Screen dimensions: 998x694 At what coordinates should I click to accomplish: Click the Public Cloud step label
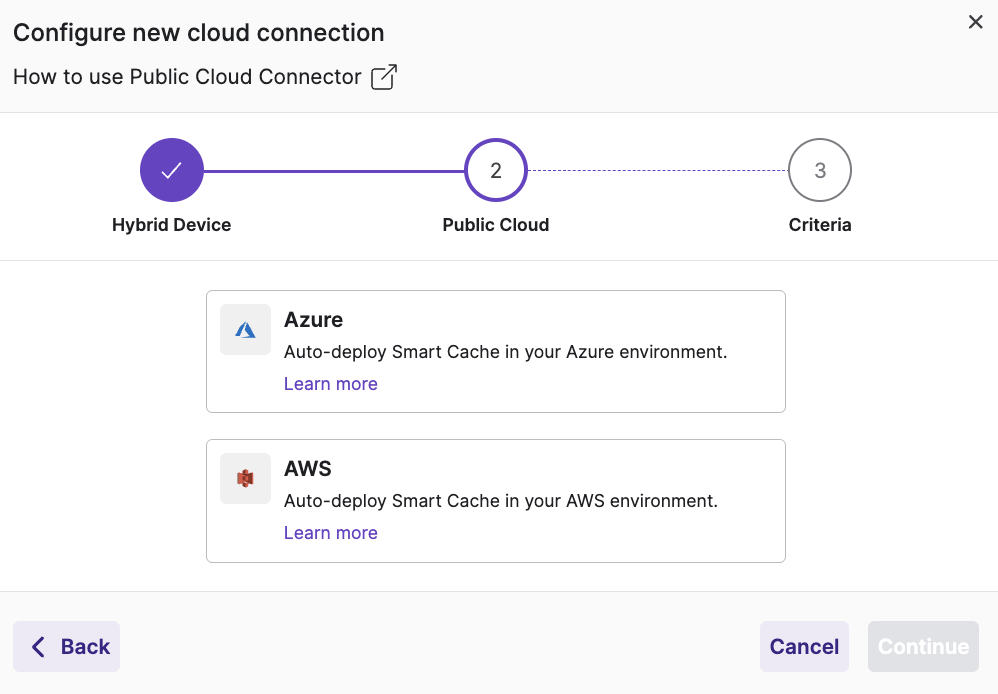[496, 225]
